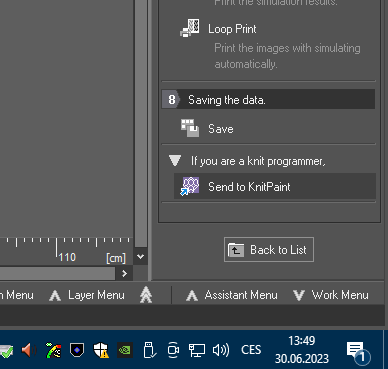Click the horizontal scrollbar track
Screen dimensions: 388x369
pos(57,274)
